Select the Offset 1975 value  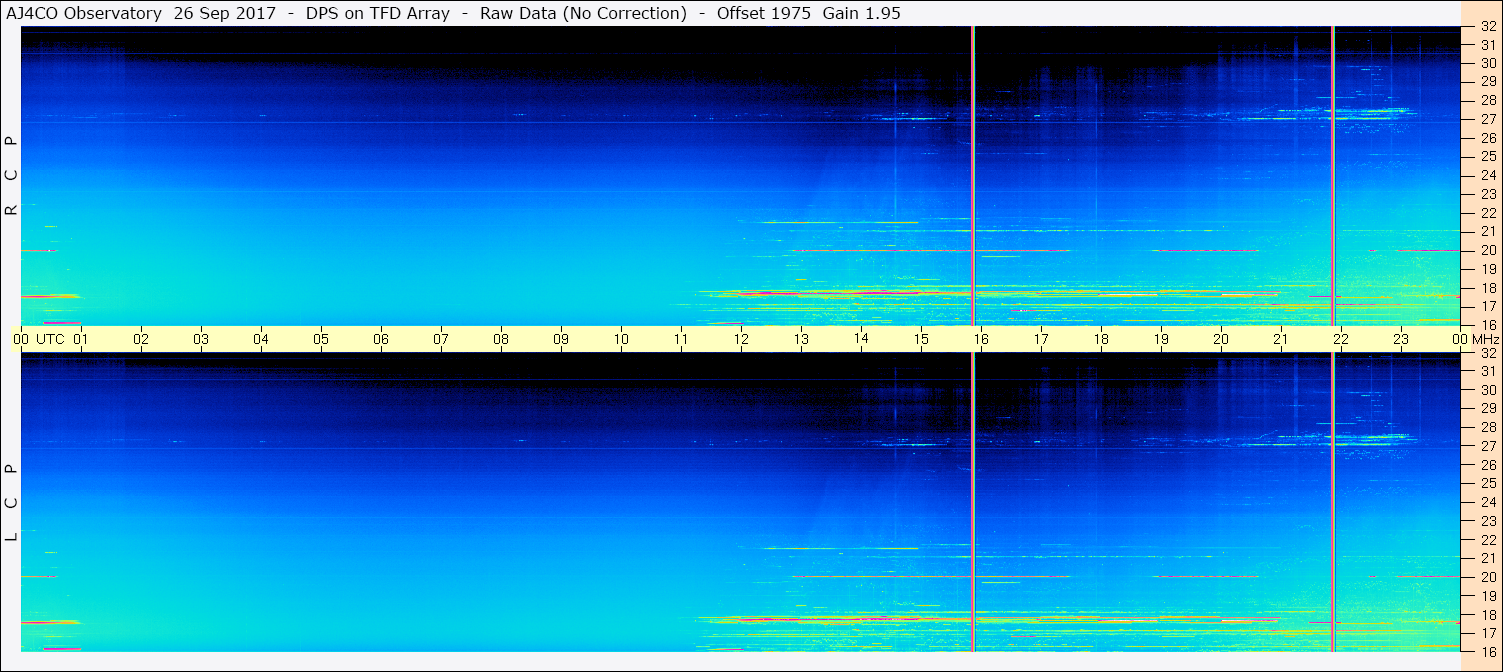[763, 13]
